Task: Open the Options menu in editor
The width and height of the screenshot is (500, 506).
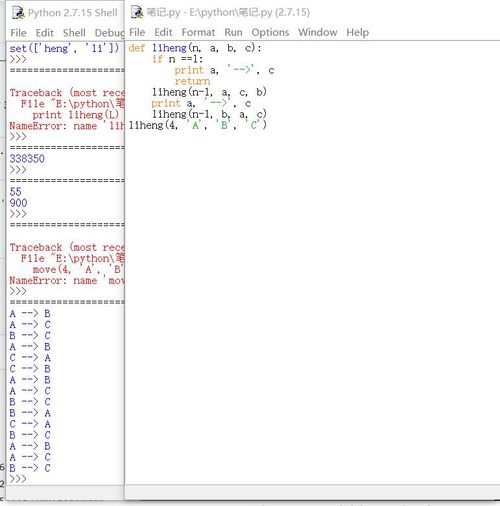Action: 270,32
